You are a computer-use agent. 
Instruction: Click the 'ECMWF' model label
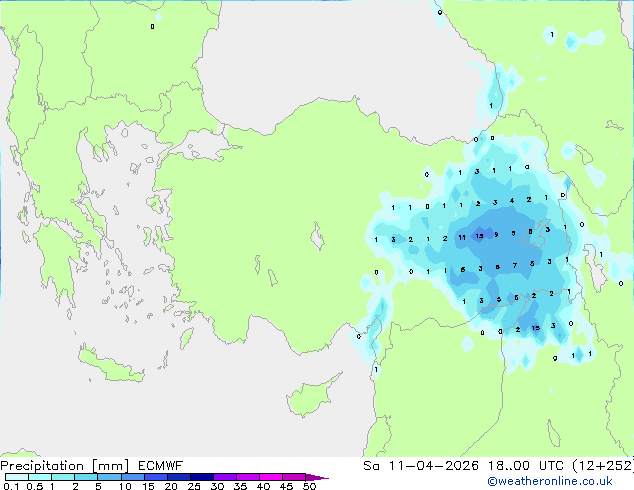pyautogui.click(x=161, y=466)
